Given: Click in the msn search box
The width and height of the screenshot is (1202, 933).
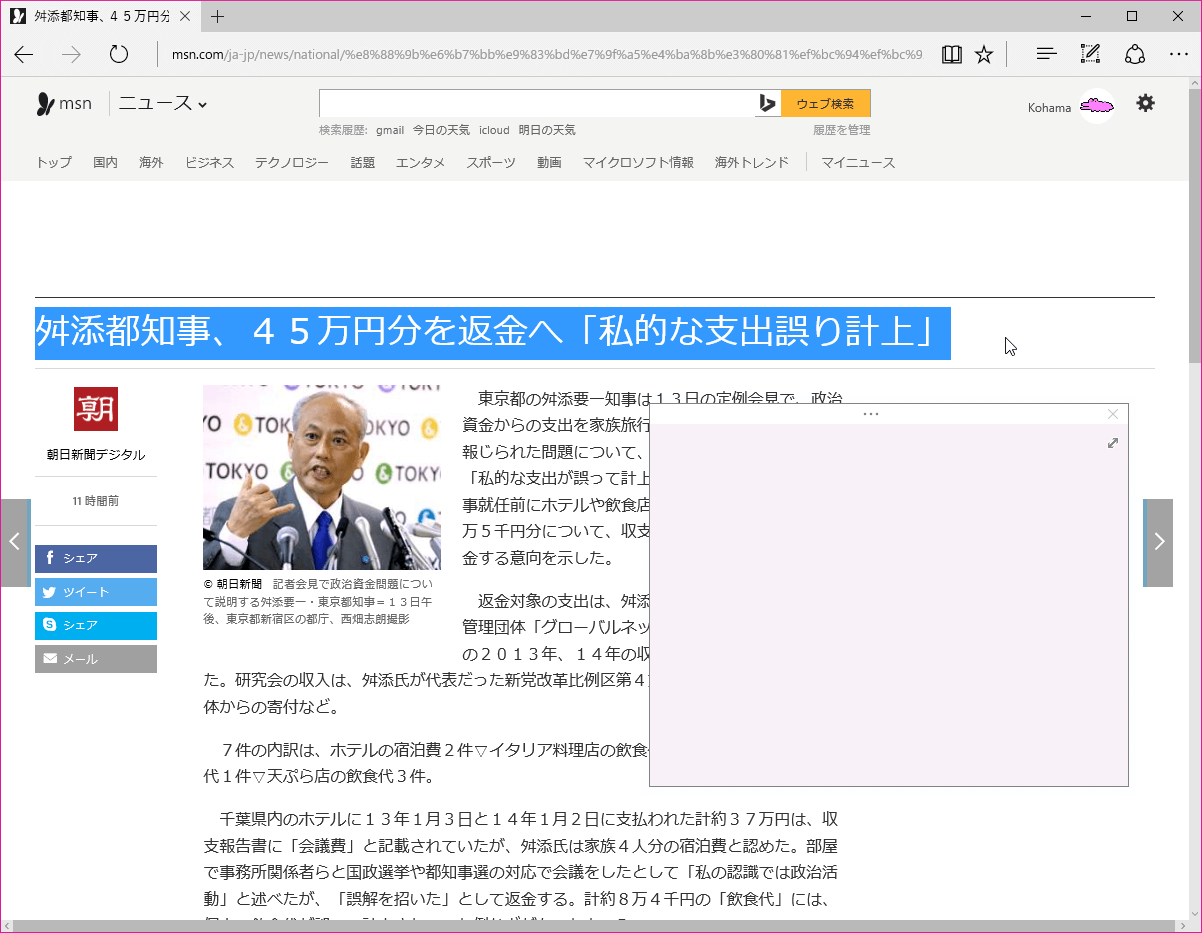Looking at the screenshot, I should tap(537, 103).
